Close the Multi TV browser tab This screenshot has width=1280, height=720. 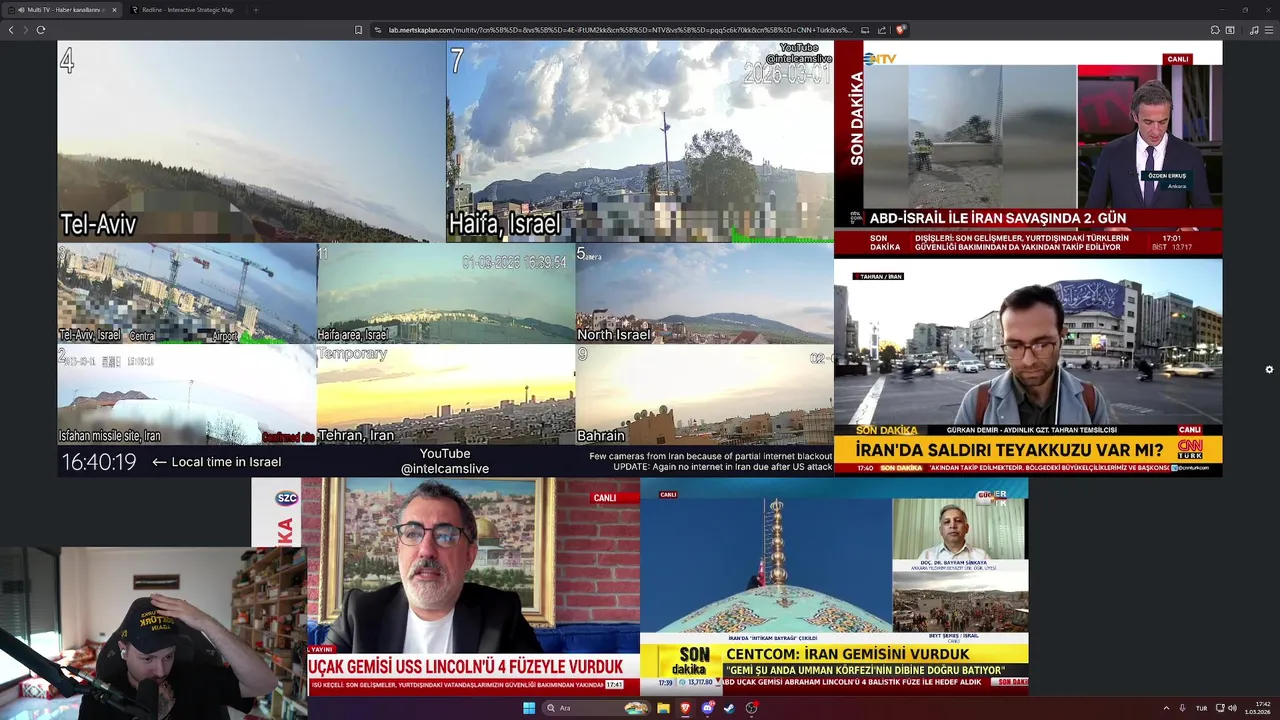(114, 10)
